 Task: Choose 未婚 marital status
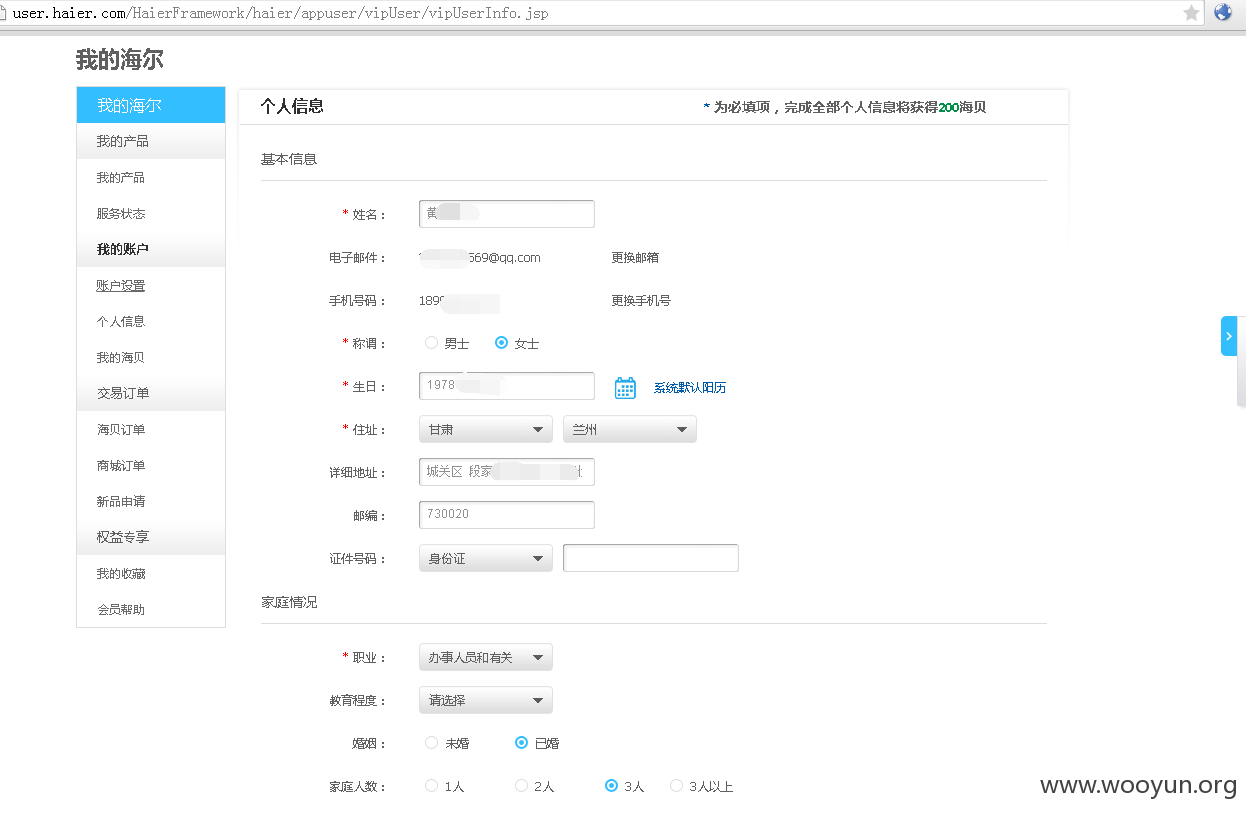coord(432,743)
